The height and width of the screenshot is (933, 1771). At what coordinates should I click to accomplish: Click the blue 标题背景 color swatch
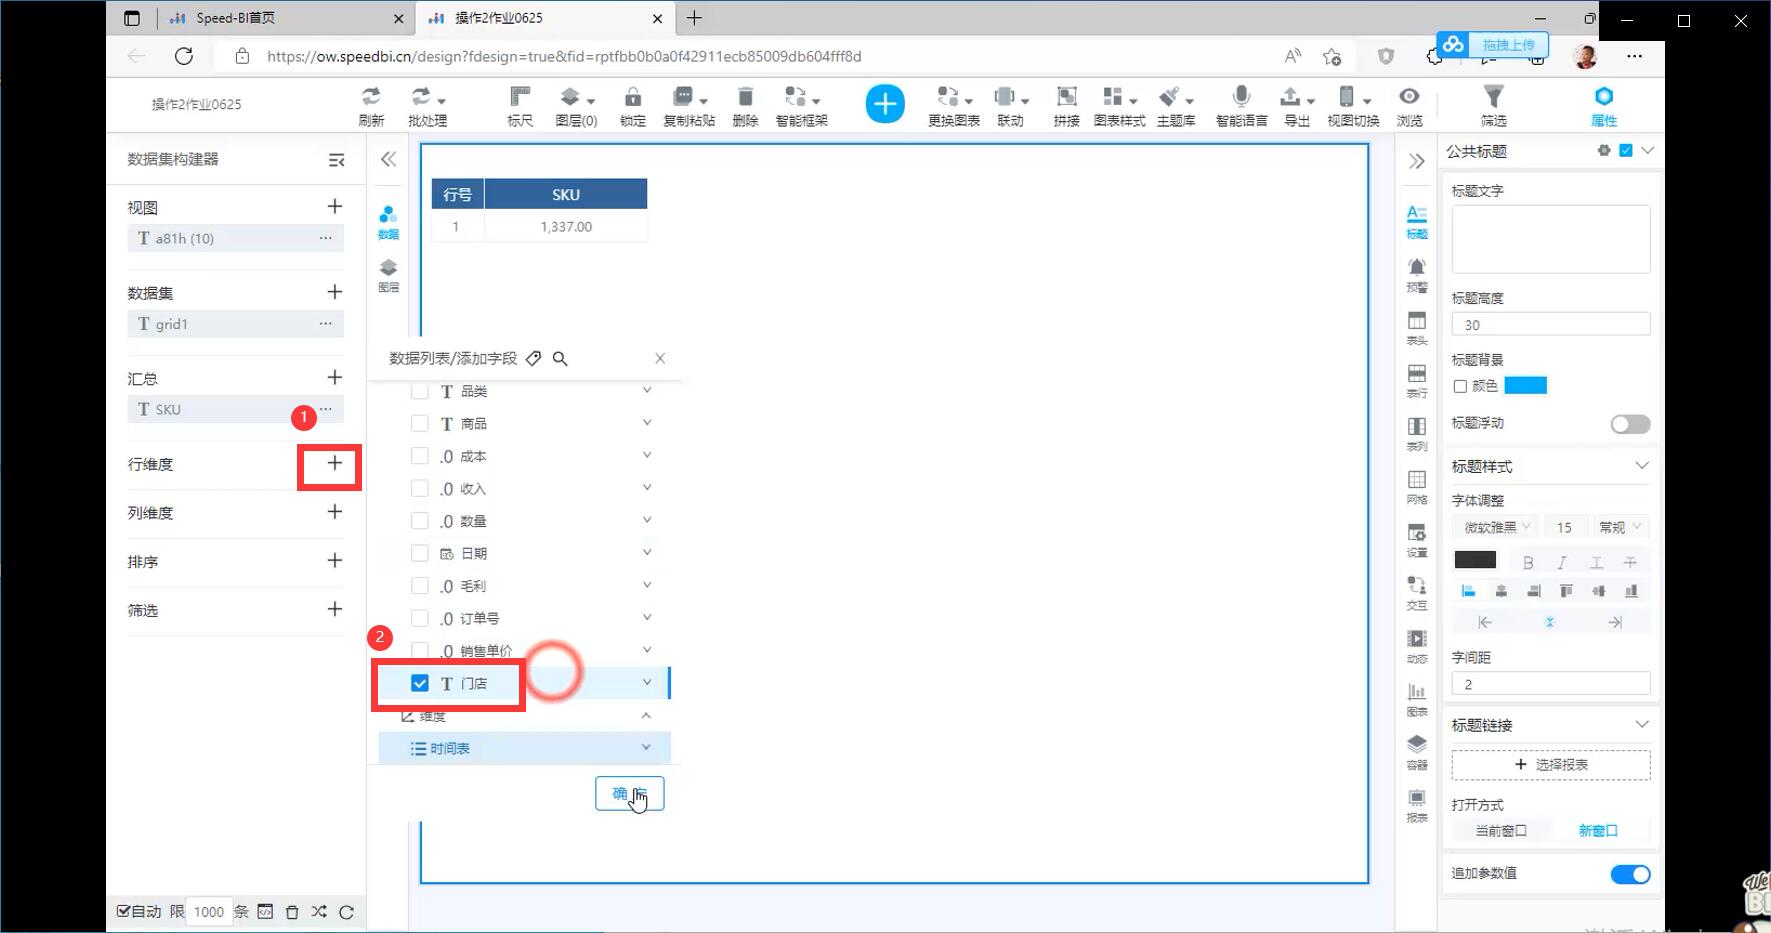(1525, 386)
